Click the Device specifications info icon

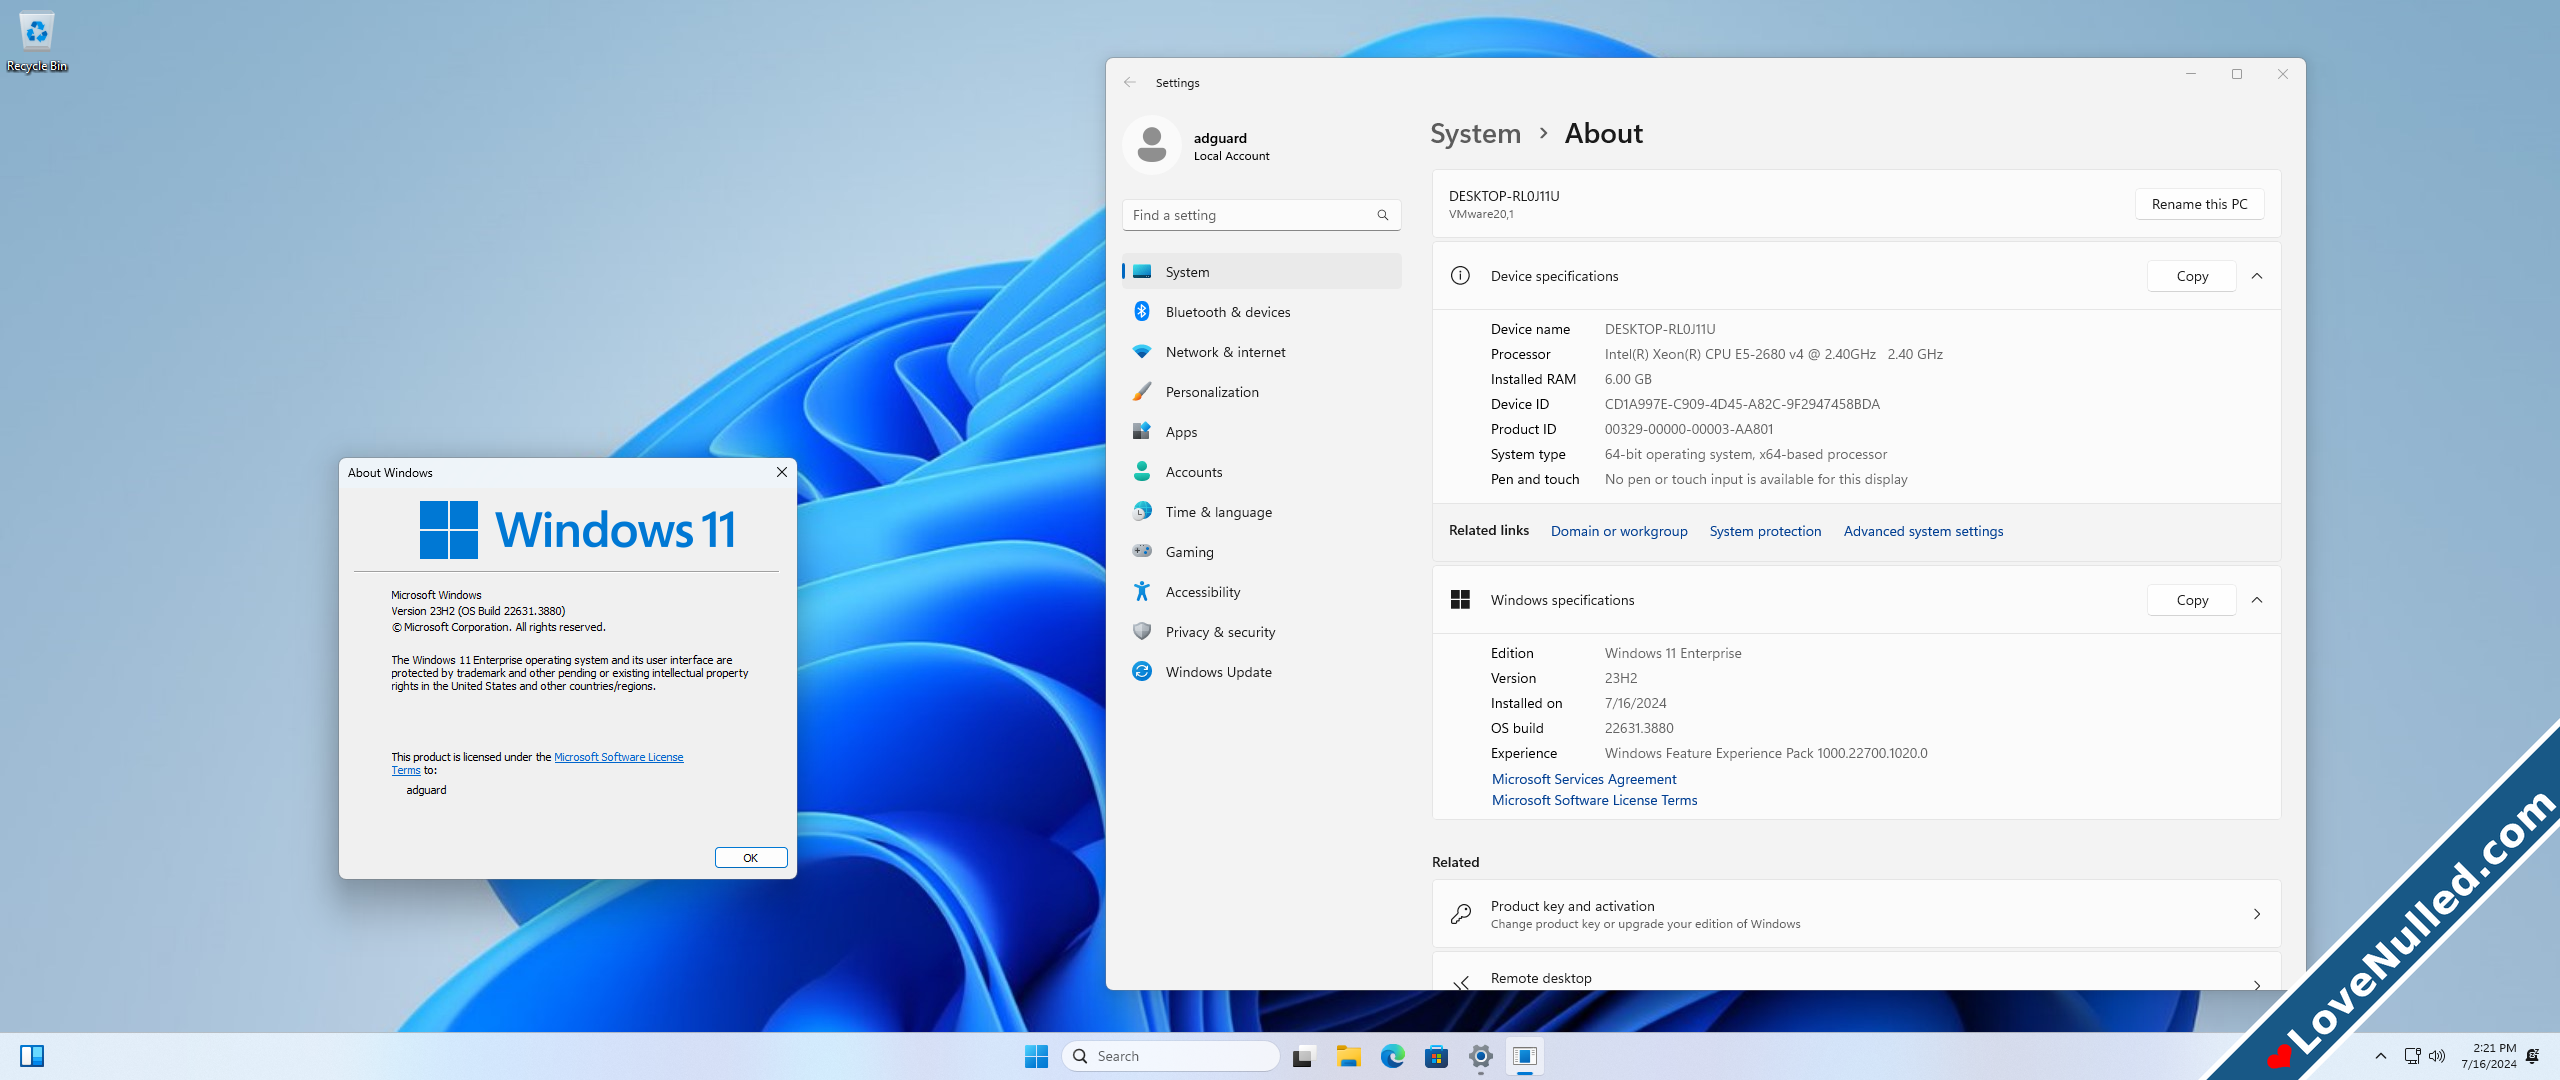[1460, 276]
